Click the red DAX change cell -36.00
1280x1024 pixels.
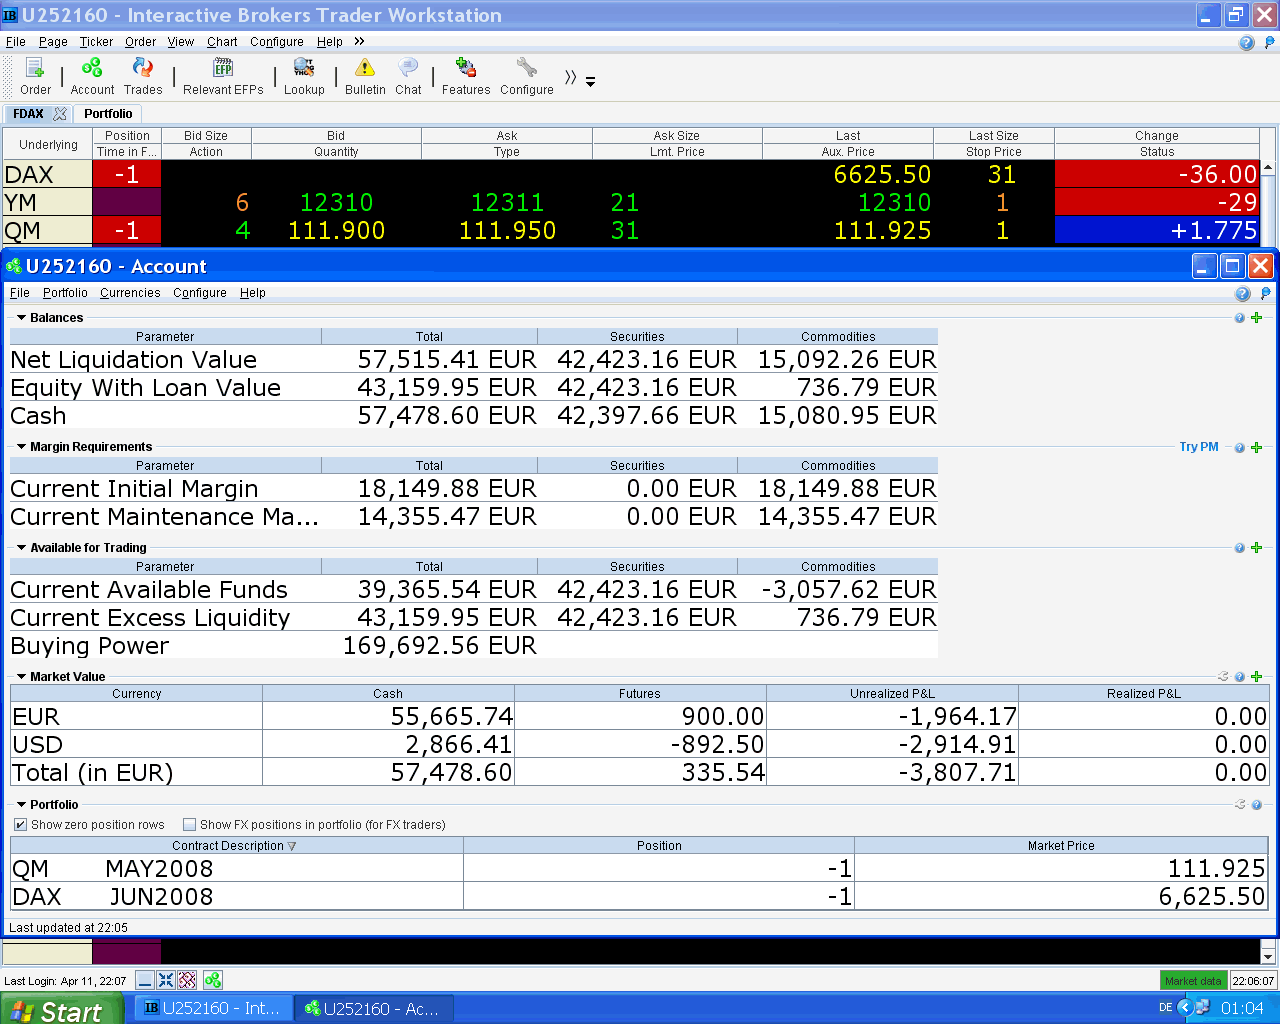1157,174
